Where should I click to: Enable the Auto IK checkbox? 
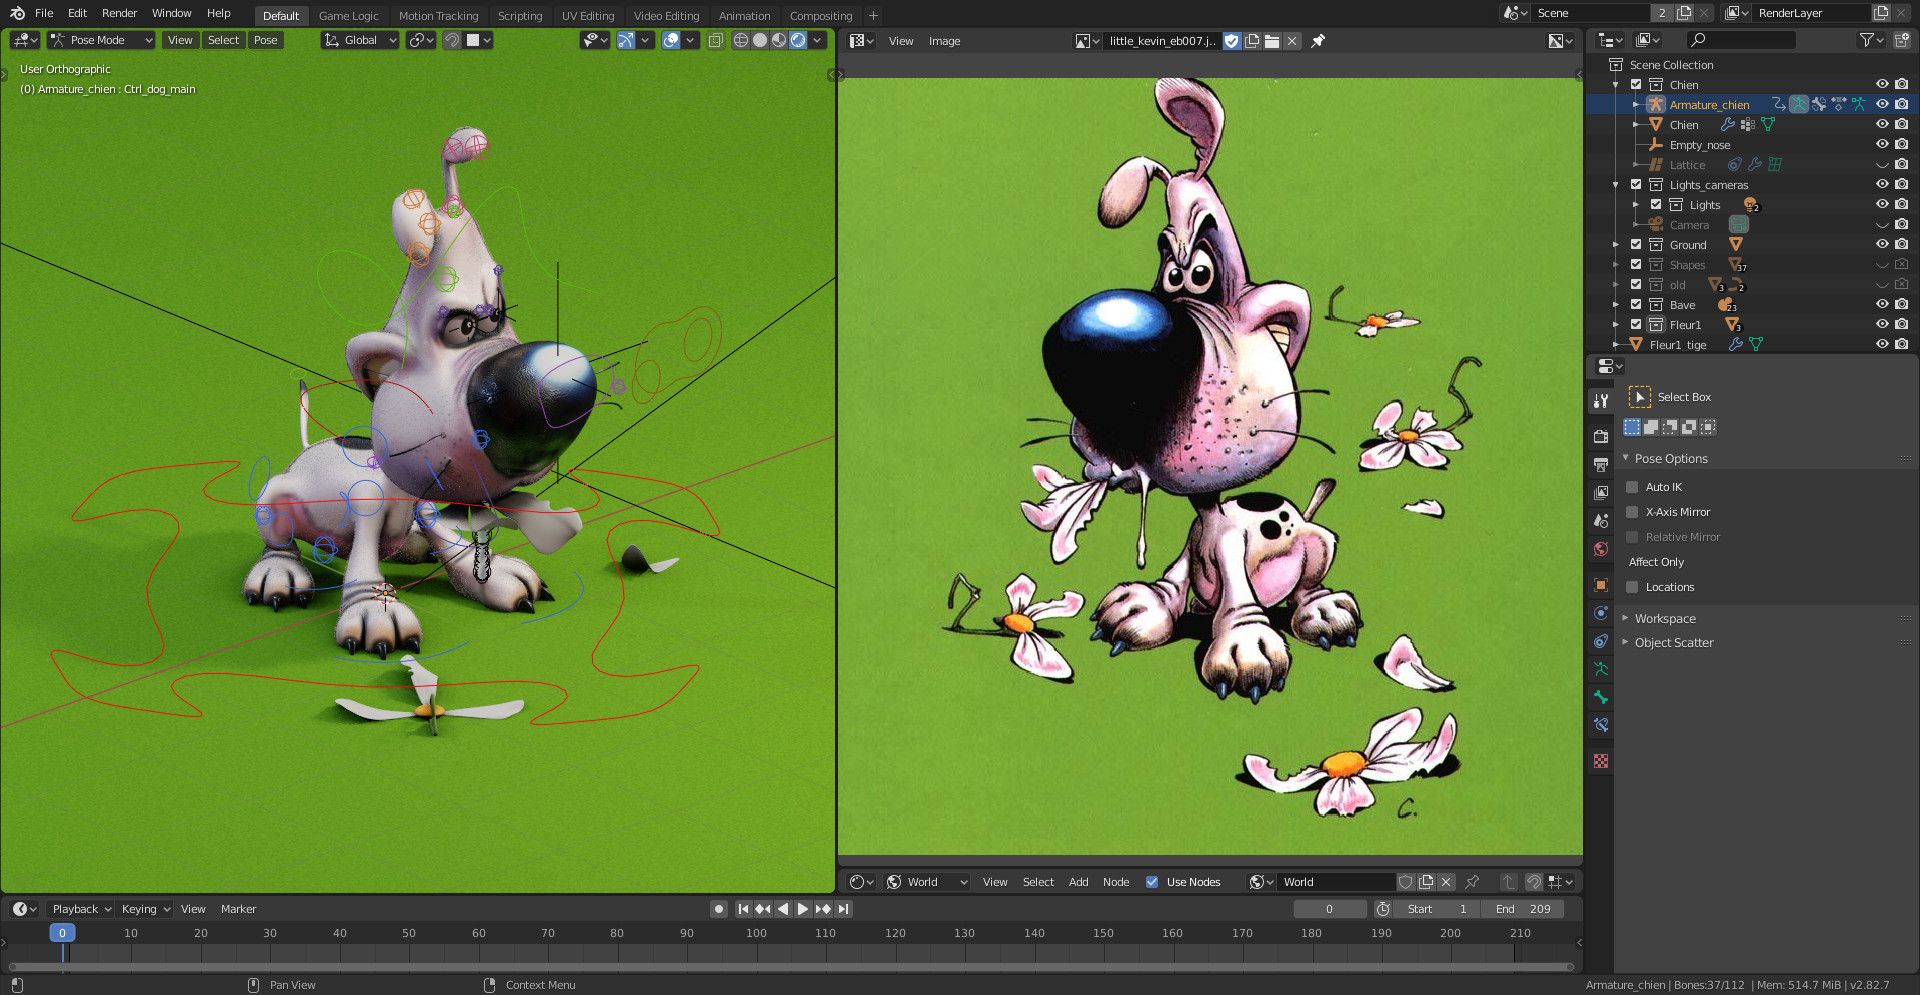1632,487
